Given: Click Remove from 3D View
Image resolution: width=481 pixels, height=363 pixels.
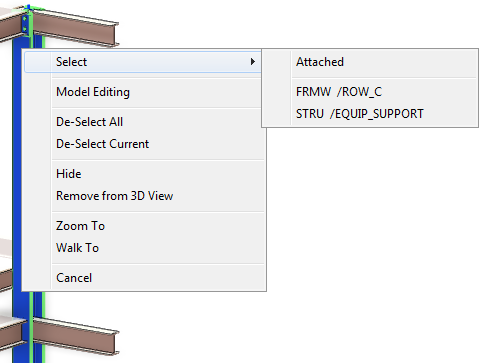Looking at the screenshot, I should point(114,196).
